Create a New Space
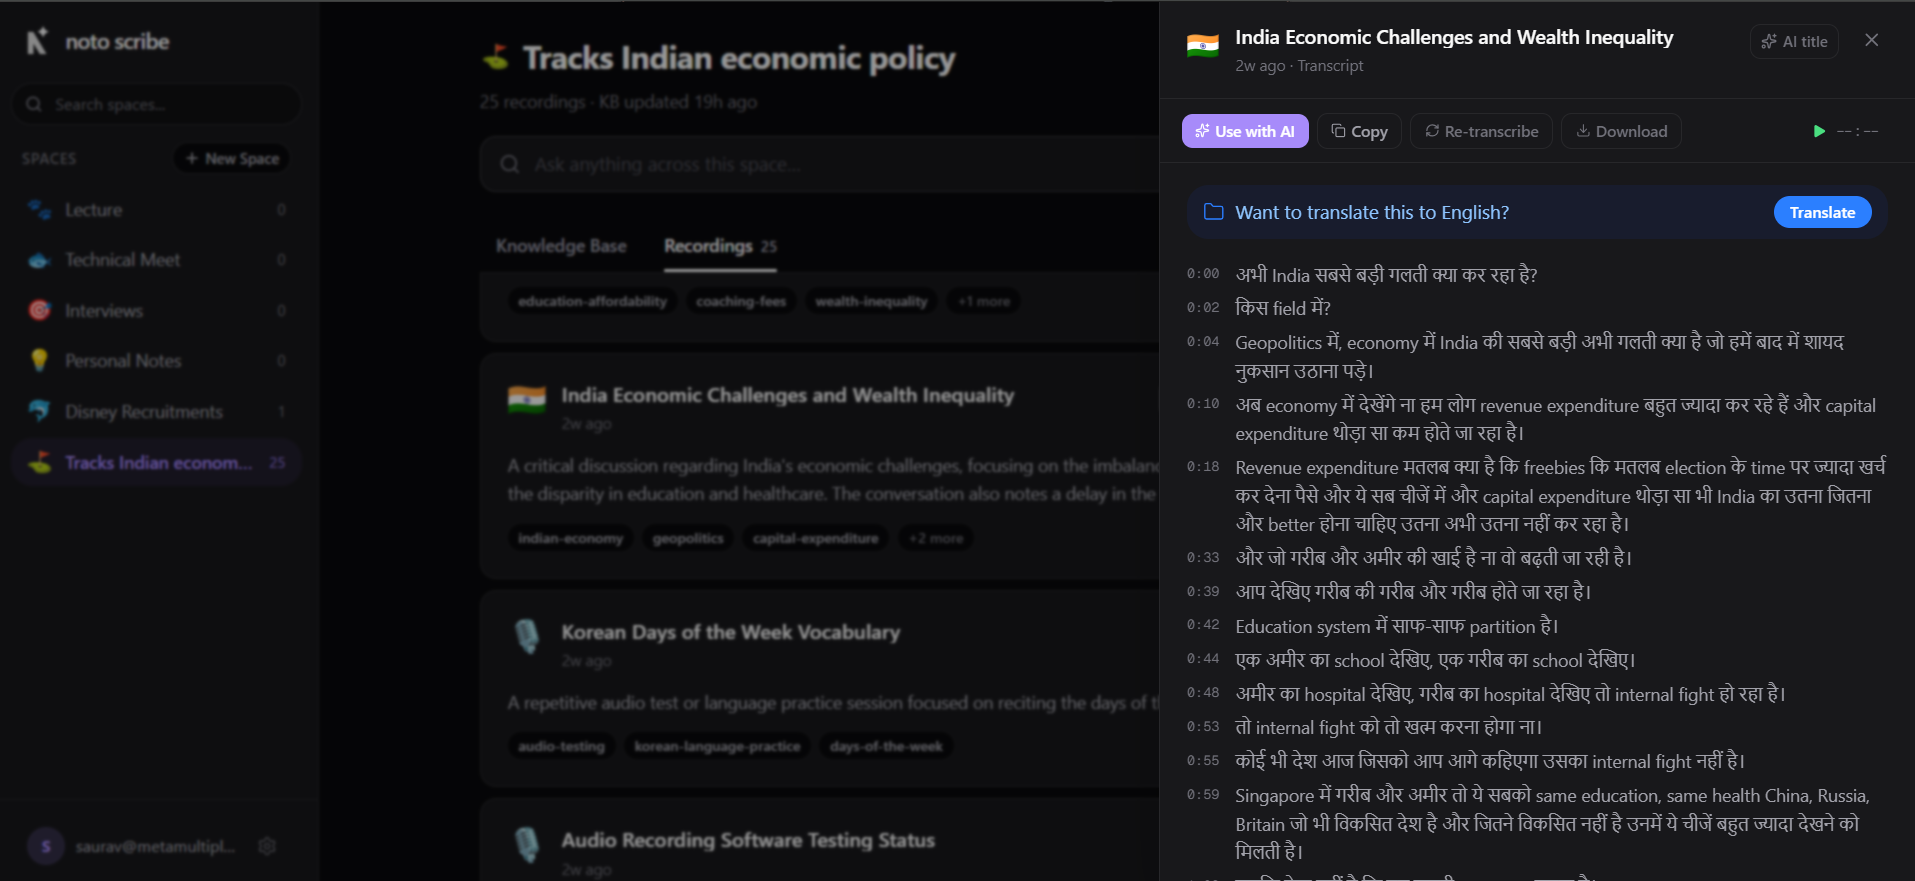 pos(232,158)
